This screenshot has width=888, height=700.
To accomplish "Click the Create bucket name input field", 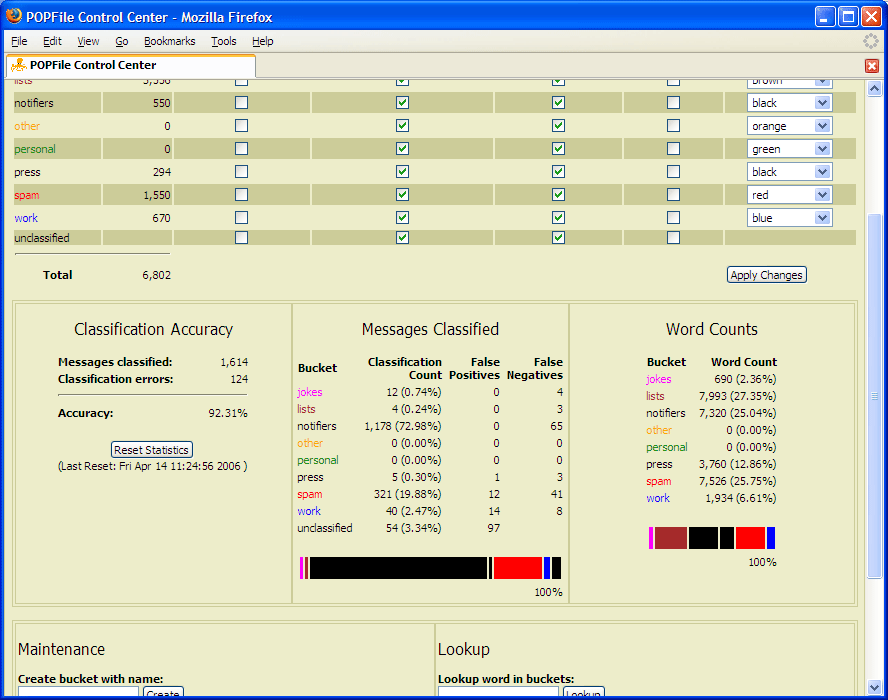I will [x=78, y=692].
